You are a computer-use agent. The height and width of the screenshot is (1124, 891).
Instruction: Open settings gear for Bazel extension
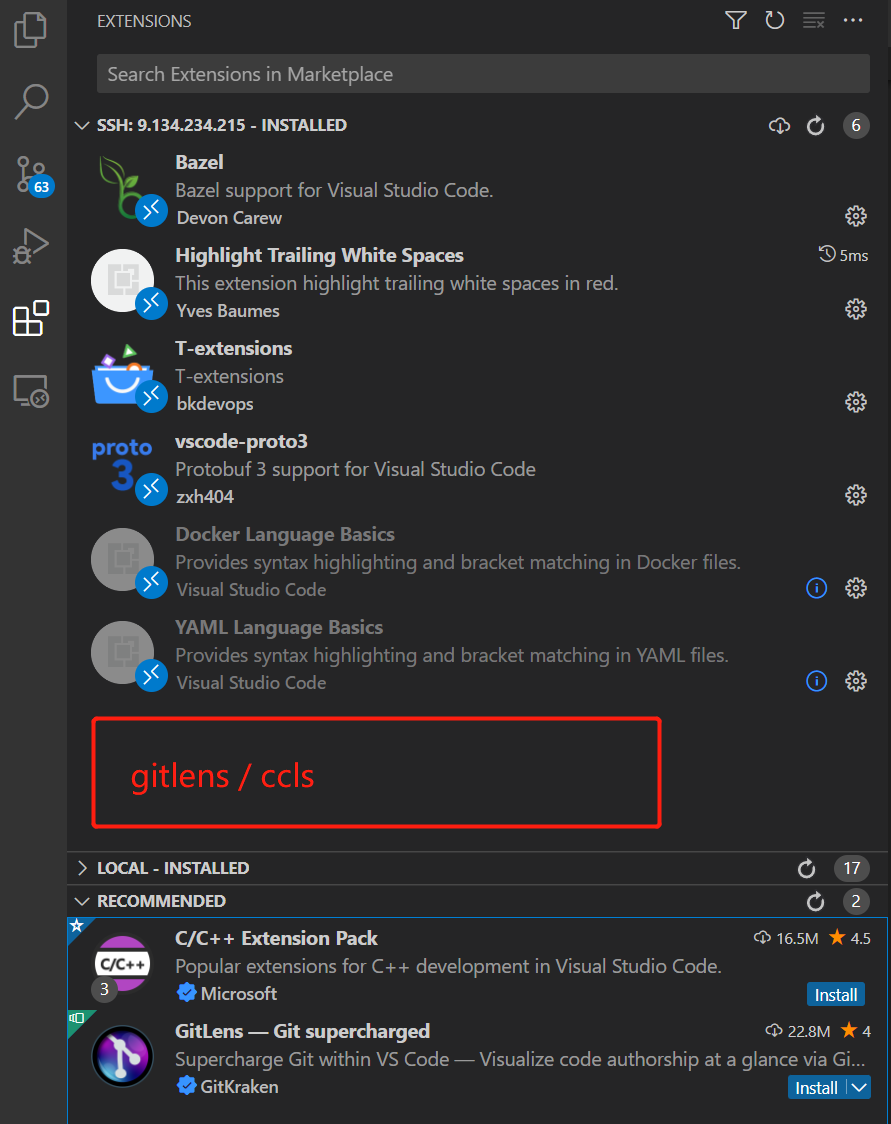[856, 215]
